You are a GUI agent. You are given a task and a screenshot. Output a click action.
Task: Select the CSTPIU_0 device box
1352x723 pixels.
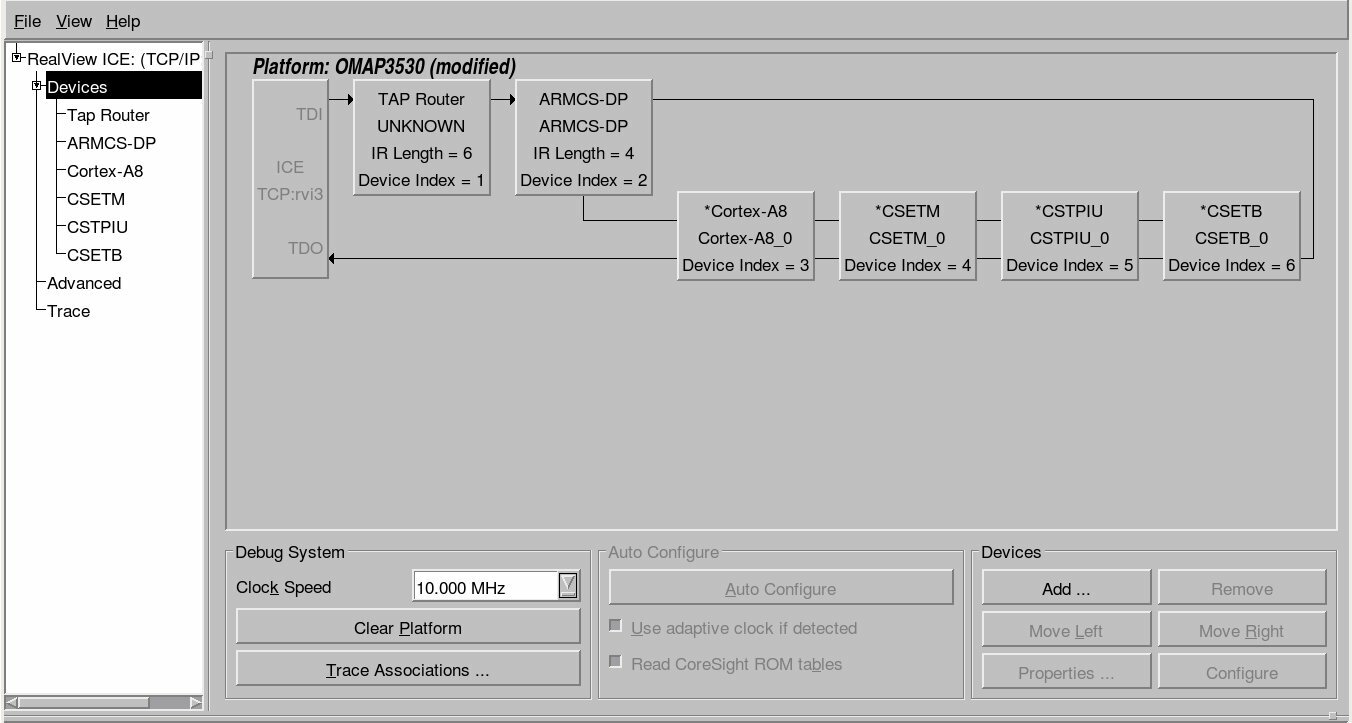coord(1069,237)
